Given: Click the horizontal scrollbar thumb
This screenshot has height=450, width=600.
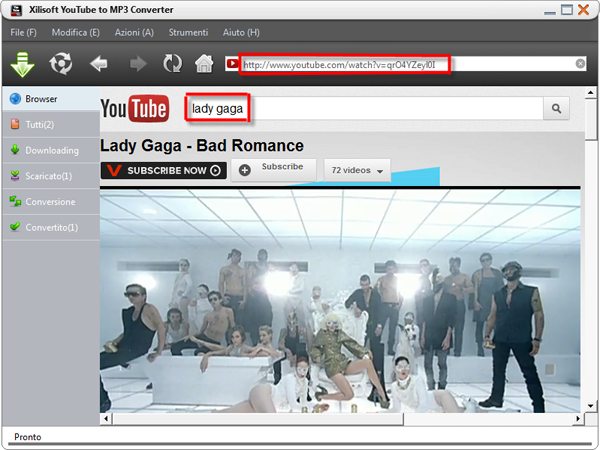Looking at the screenshot, I should (258, 419).
